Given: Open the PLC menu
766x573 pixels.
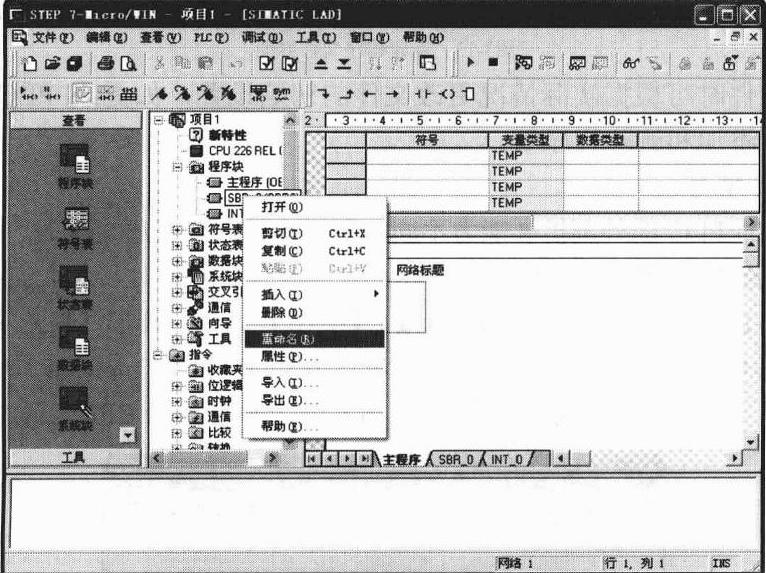Looking at the screenshot, I should pos(211,38).
